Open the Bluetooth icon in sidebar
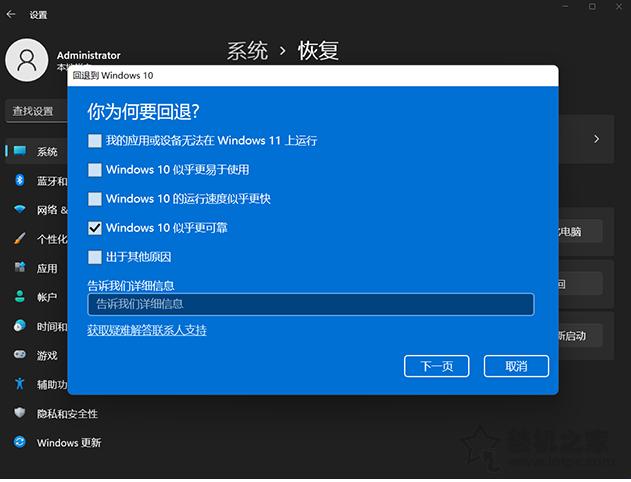631x482 pixels. pyautogui.click(x=20, y=180)
